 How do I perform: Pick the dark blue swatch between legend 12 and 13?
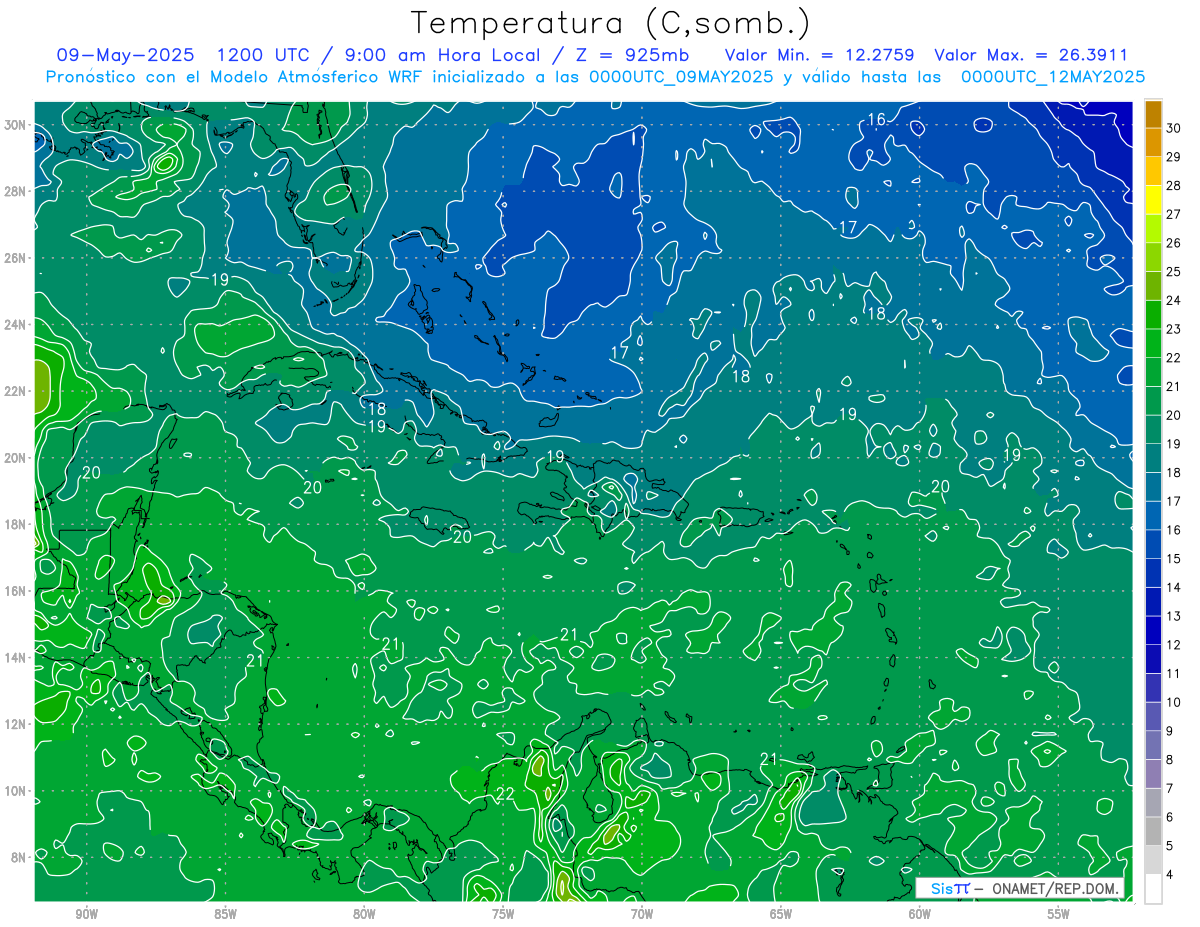coord(1153,631)
